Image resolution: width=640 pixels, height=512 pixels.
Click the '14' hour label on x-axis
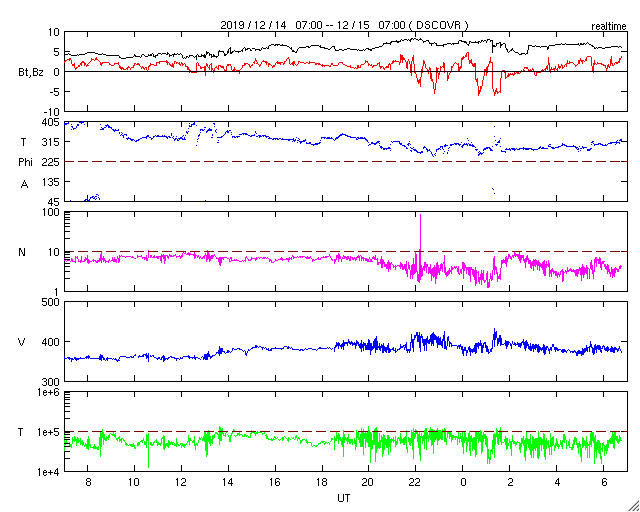coord(228,482)
